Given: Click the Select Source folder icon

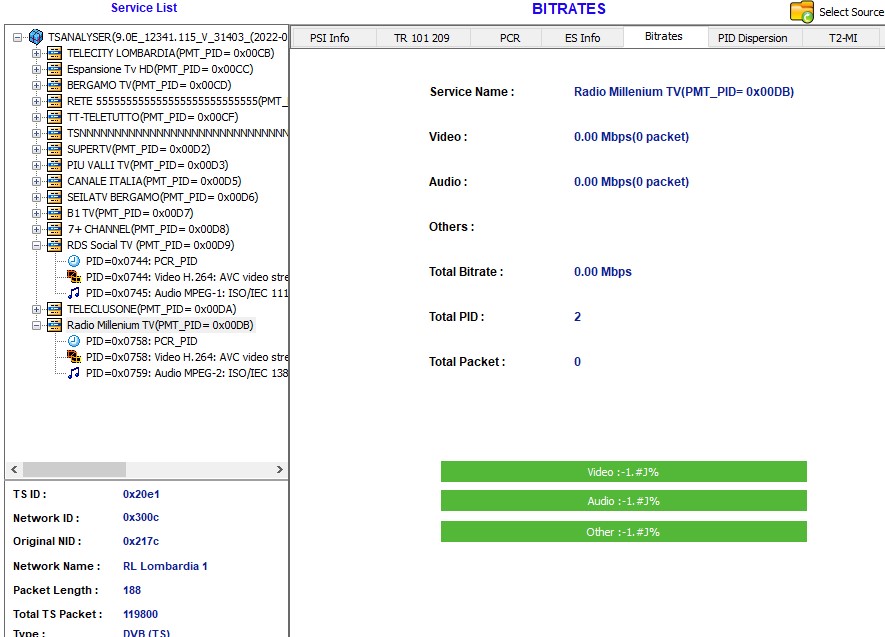Looking at the screenshot, I should pos(801,12).
